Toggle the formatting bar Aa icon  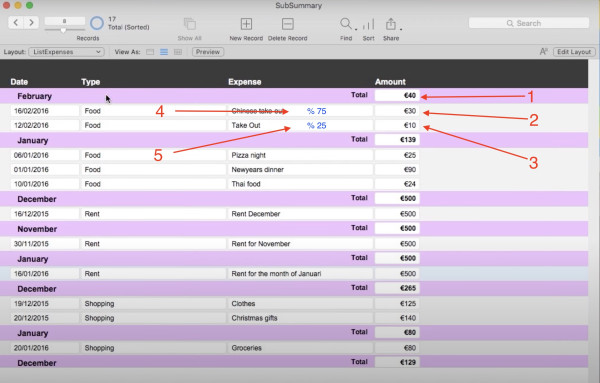point(543,52)
